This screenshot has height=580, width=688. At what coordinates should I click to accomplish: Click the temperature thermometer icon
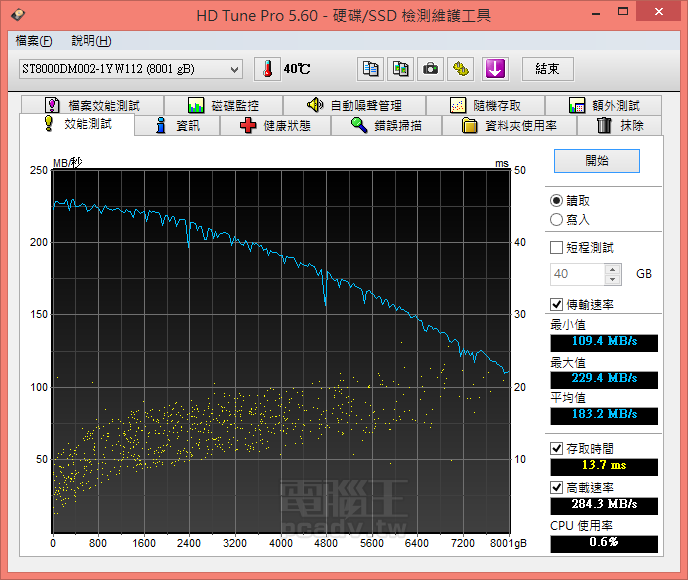(x=267, y=69)
